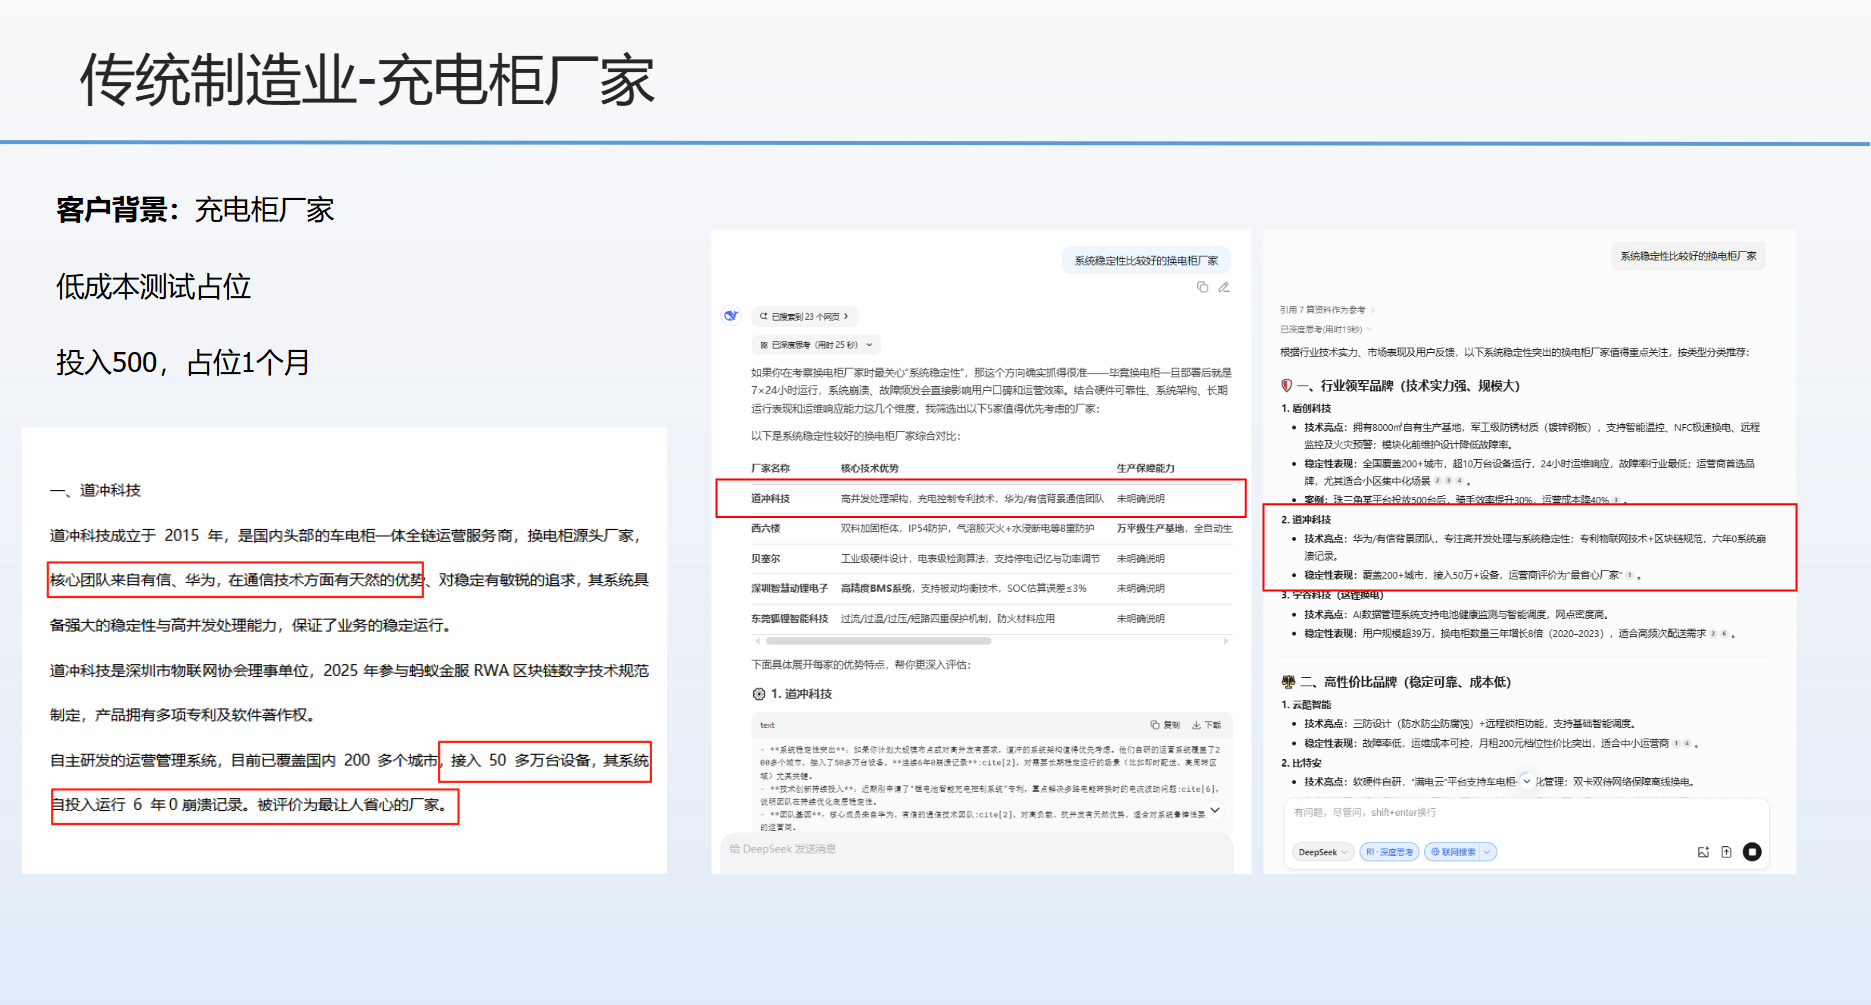Screen dimensions: 1871x1005
Task: Click the scroll-to-bottom arrow in the DeepSeek chat
Action: coord(1215,810)
